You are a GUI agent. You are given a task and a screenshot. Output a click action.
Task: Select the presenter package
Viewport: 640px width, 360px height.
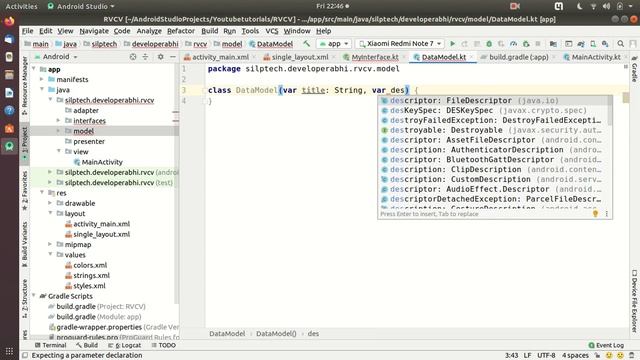pyautogui.click(x=89, y=141)
